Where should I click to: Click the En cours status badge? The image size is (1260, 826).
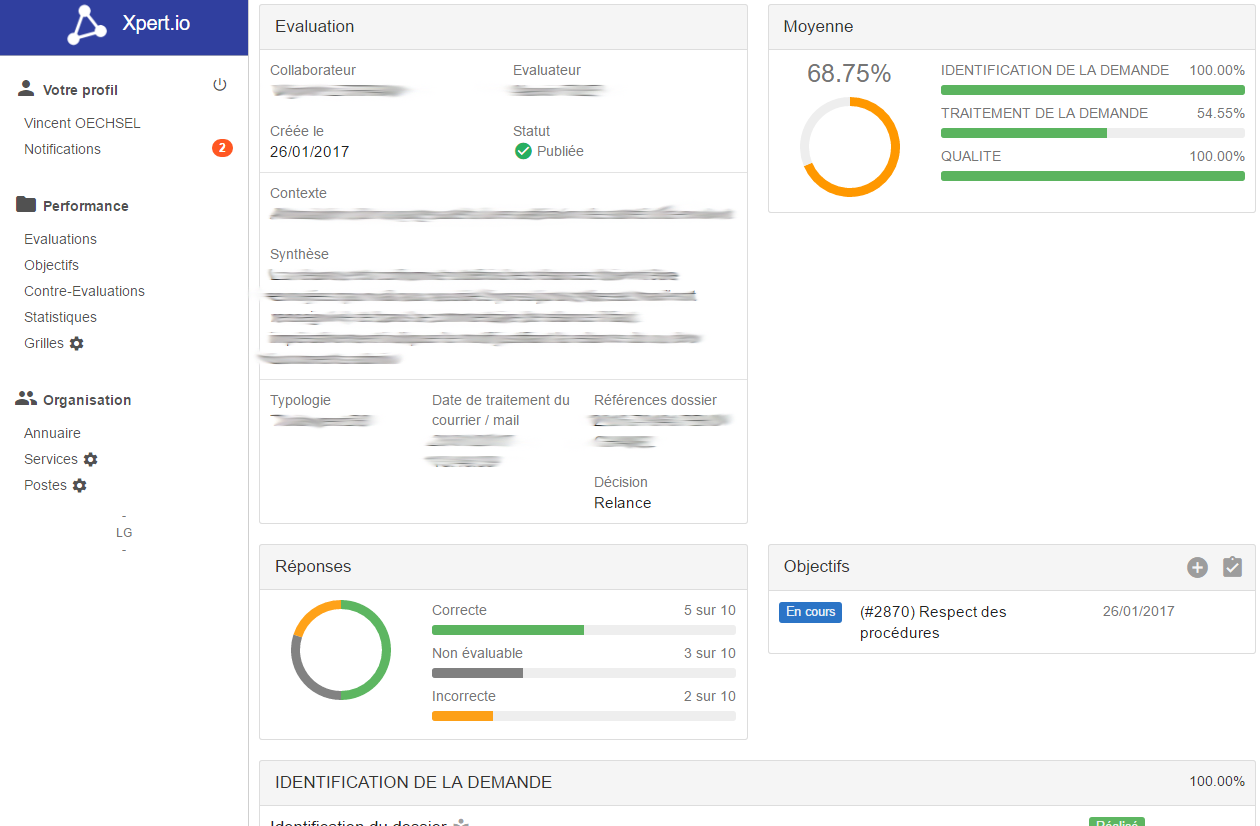click(x=810, y=612)
